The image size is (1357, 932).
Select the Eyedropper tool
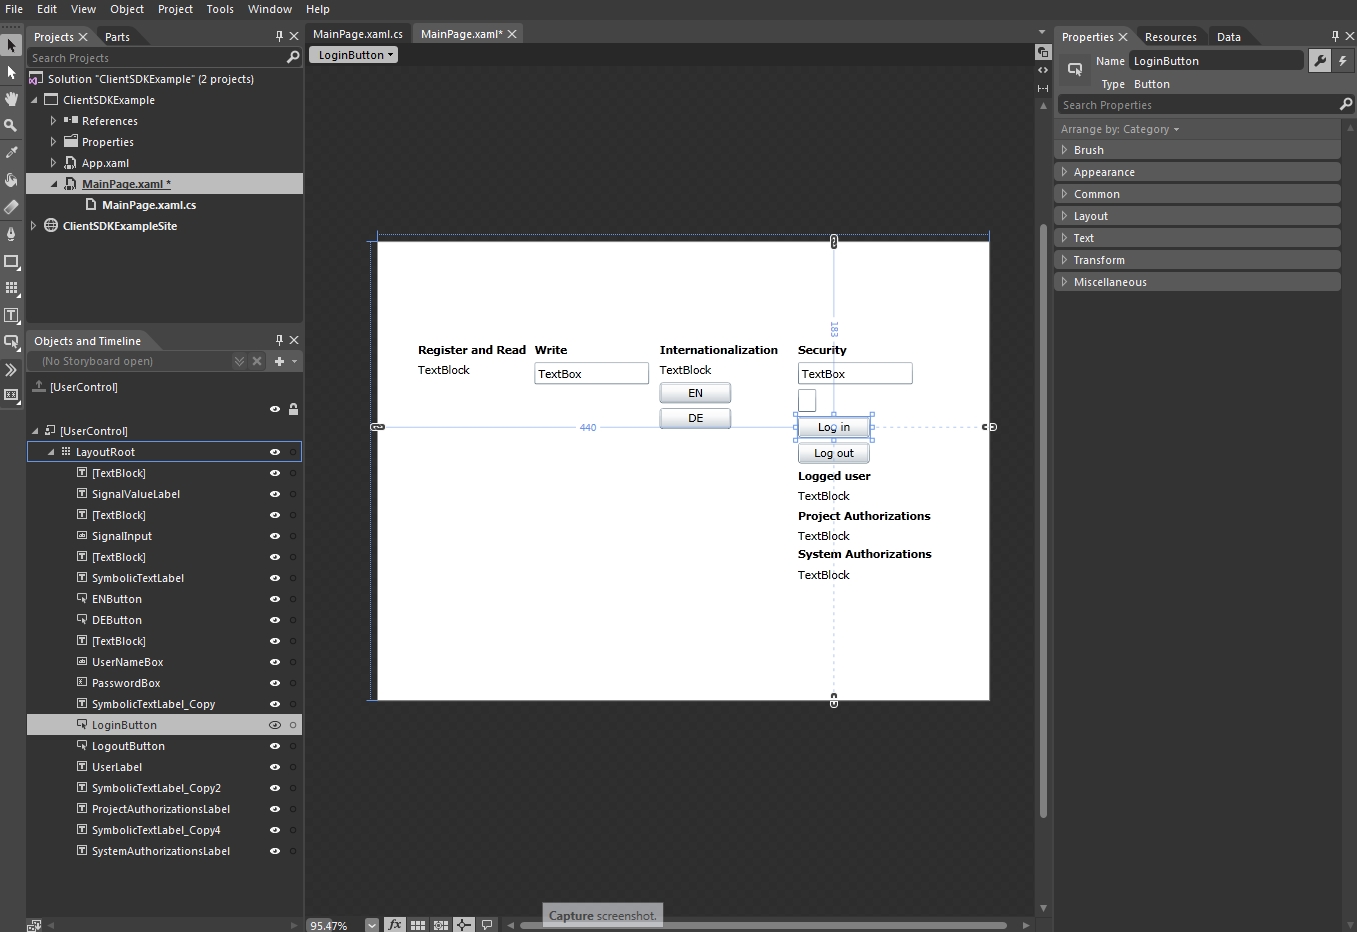tap(11, 153)
